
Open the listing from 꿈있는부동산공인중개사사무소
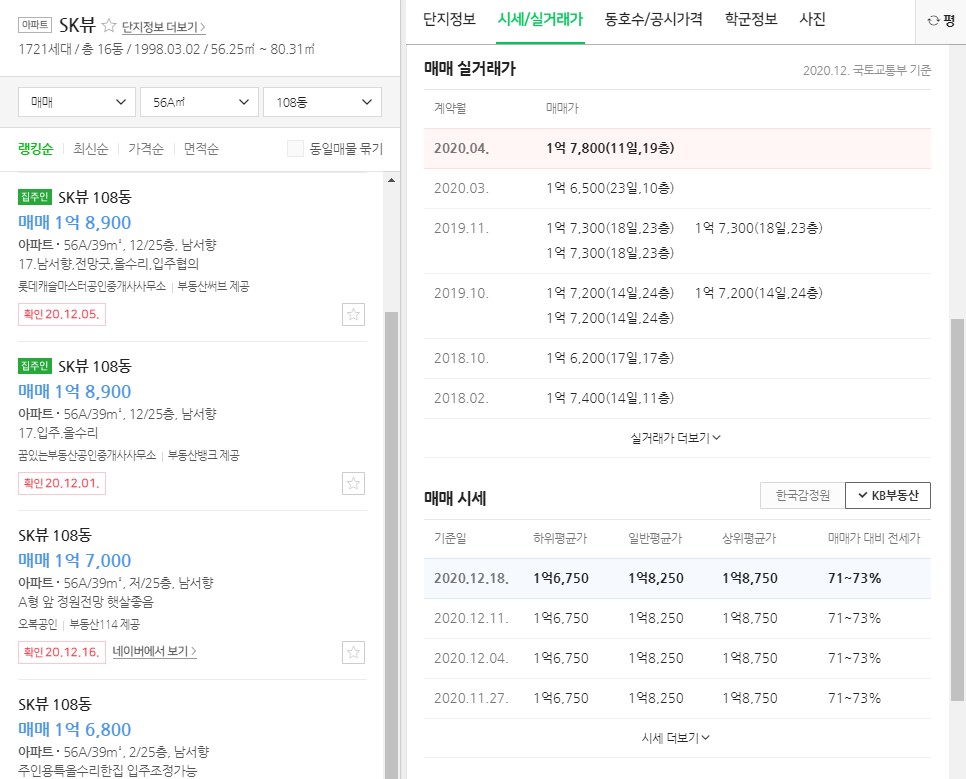[x=193, y=426]
